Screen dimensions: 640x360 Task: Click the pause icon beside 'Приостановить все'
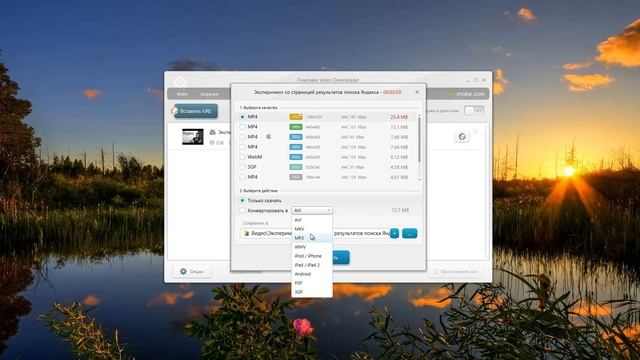click(x=435, y=271)
